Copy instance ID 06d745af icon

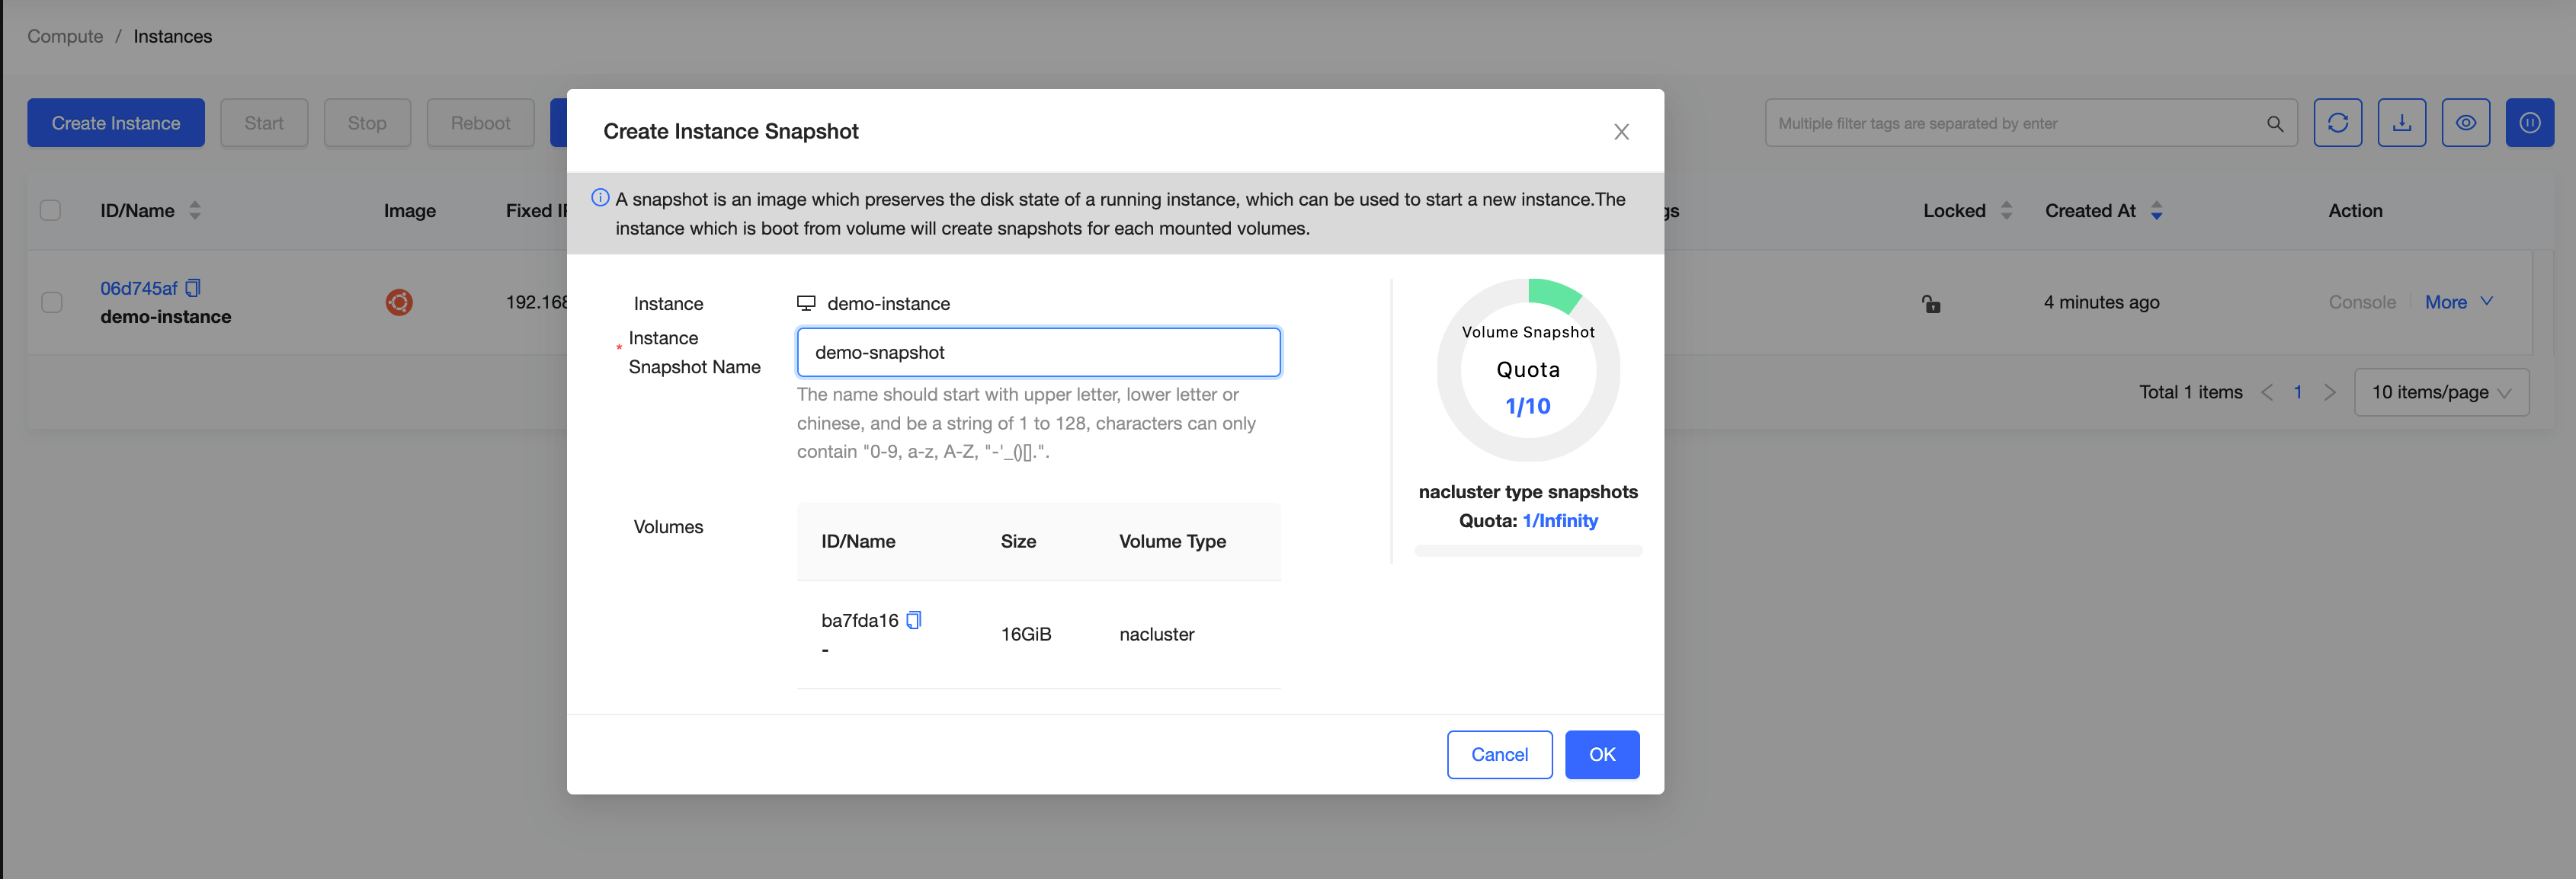click(193, 288)
